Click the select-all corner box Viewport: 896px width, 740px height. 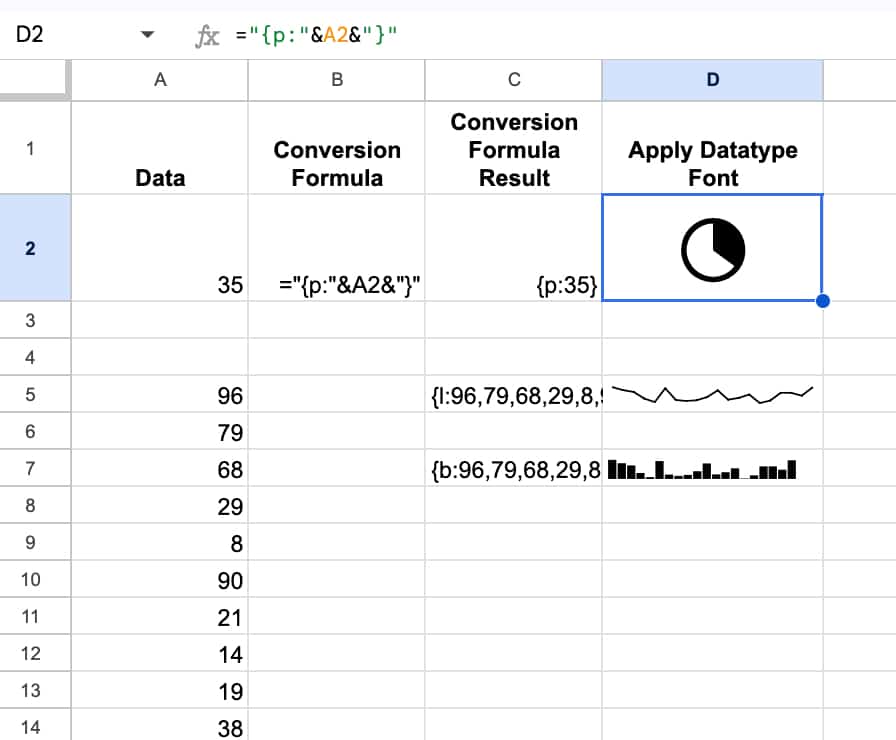click(x=35, y=80)
